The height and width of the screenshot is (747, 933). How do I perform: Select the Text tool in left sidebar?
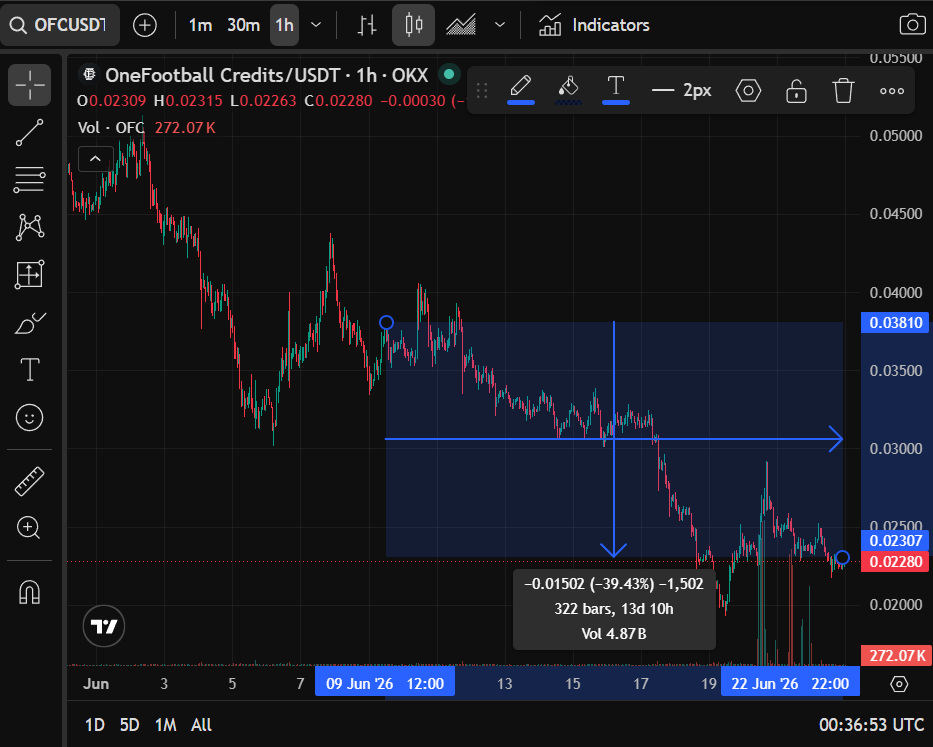29,370
